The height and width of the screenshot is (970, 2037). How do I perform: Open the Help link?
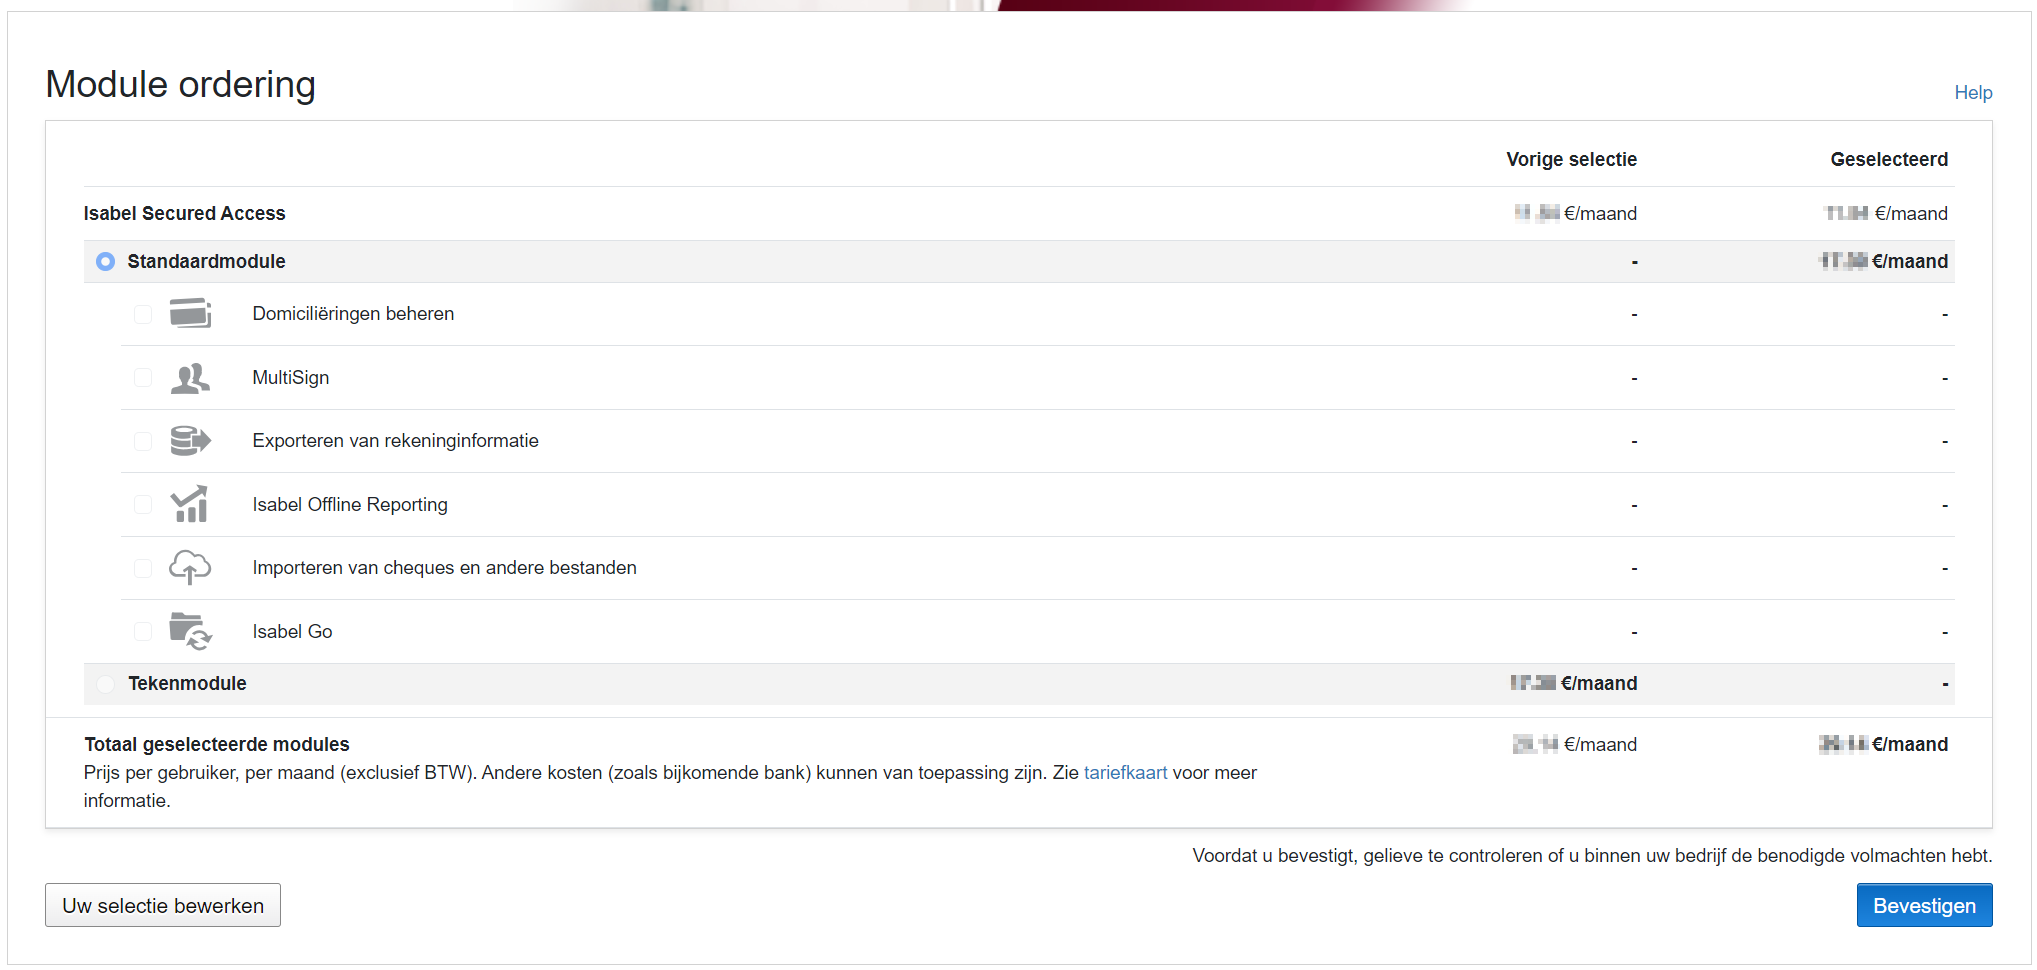pyautogui.click(x=1973, y=92)
